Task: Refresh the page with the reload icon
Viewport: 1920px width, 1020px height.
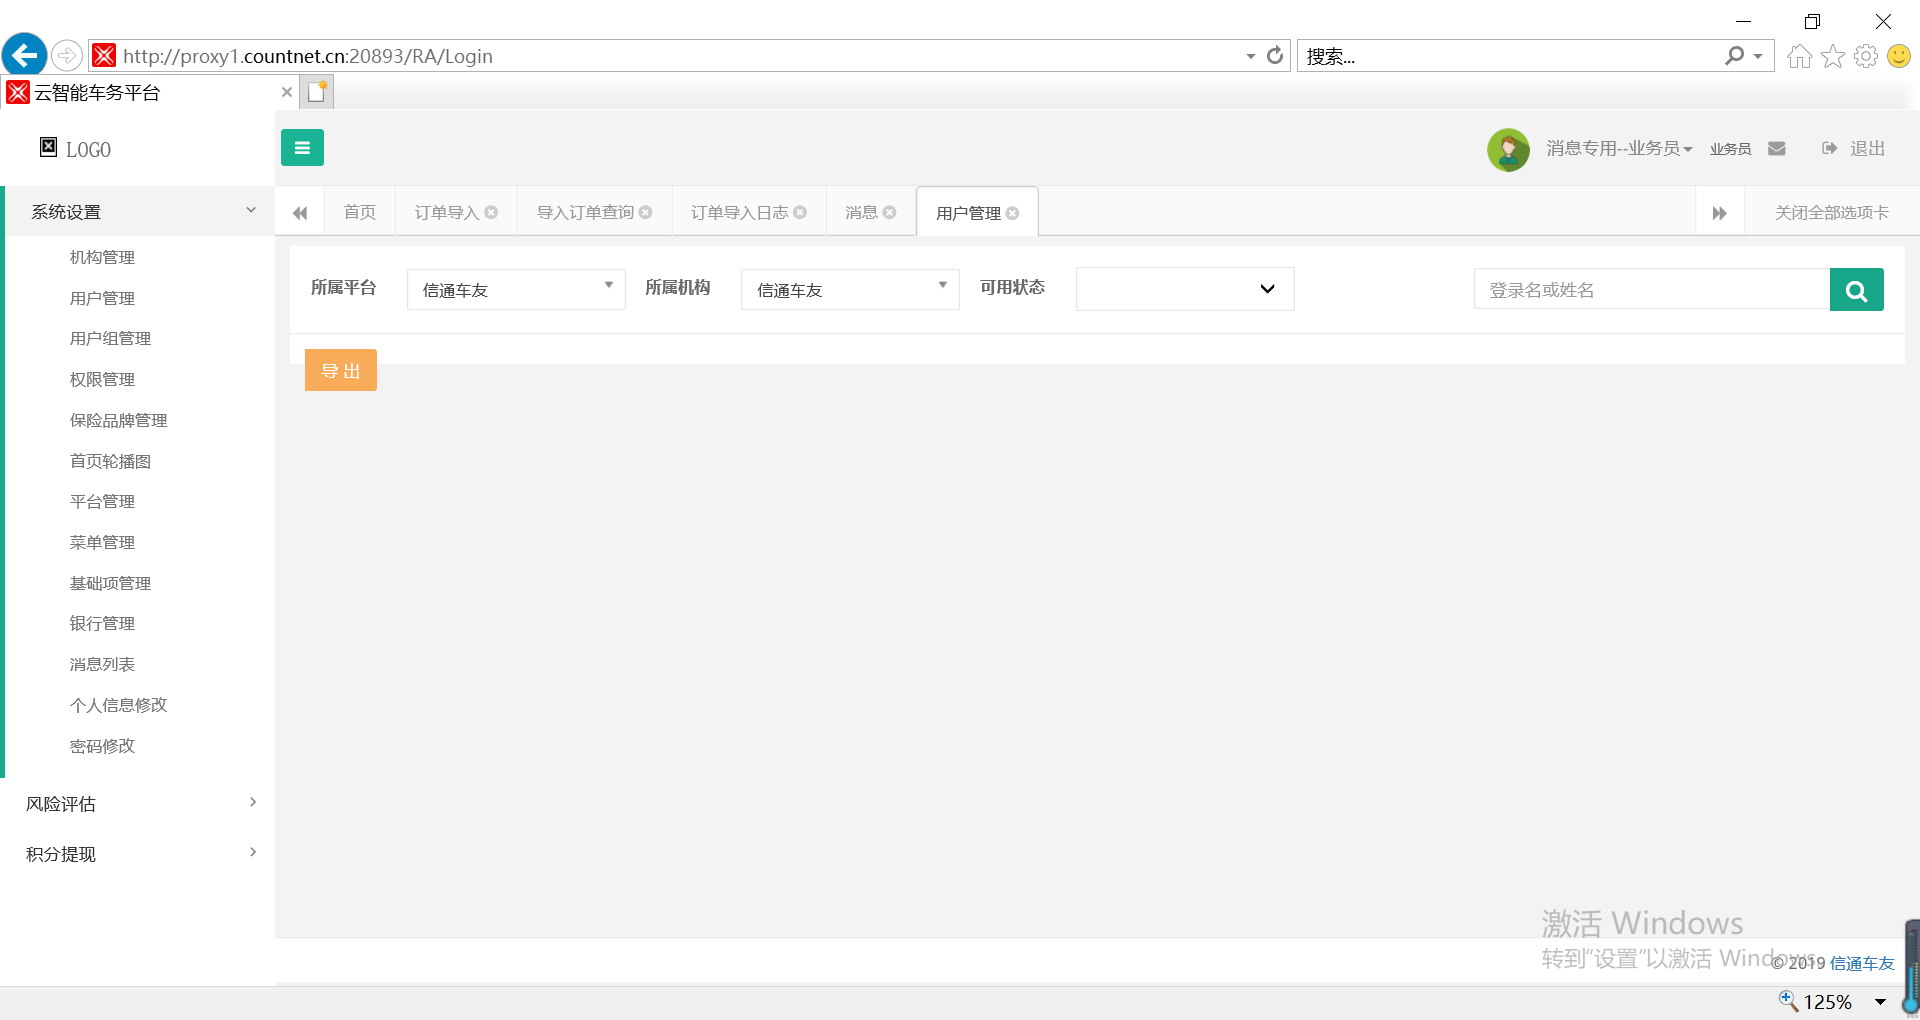Action: point(1275,56)
